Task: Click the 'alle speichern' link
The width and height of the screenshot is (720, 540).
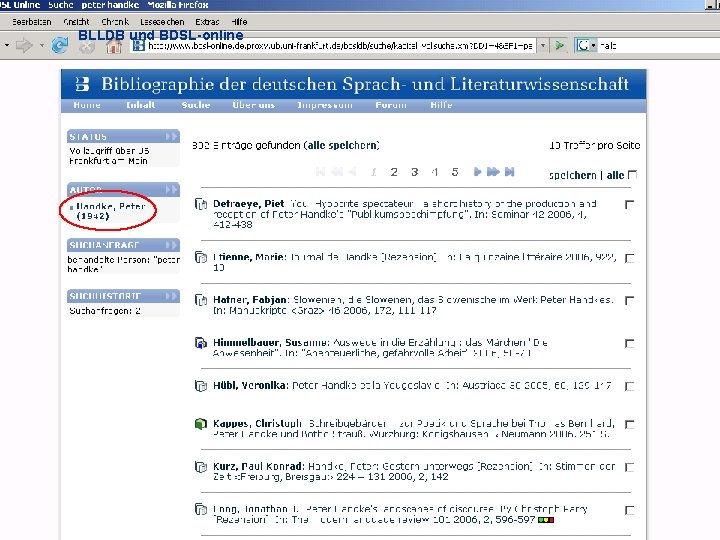Action: 342,146
